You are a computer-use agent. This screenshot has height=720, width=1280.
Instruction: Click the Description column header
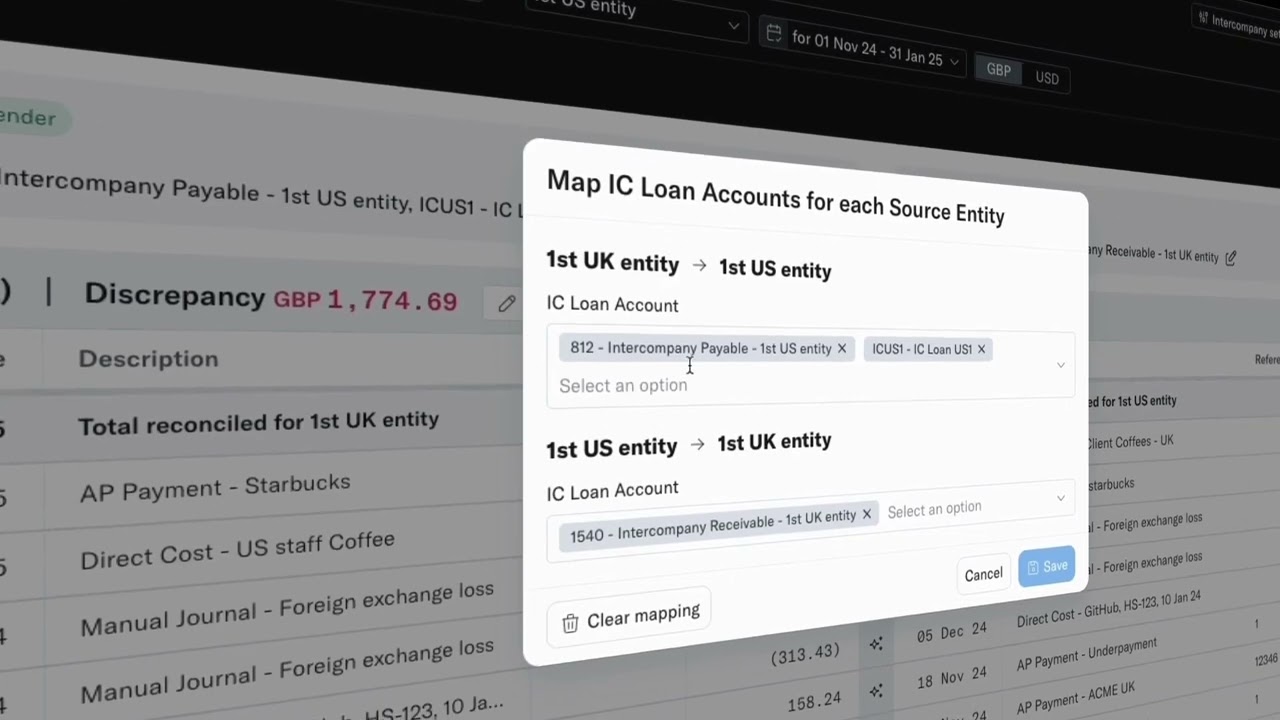click(148, 358)
